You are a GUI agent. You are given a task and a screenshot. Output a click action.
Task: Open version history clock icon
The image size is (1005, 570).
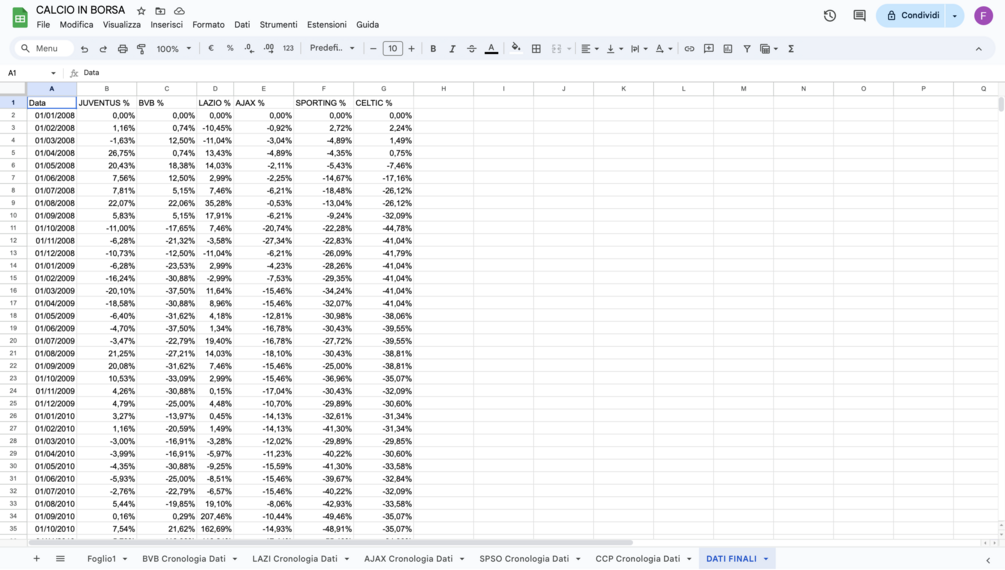coord(830,15)
